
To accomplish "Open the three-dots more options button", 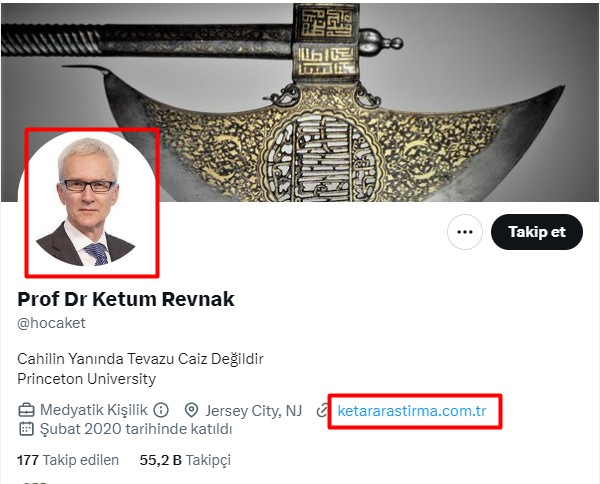I will (465, 232).
